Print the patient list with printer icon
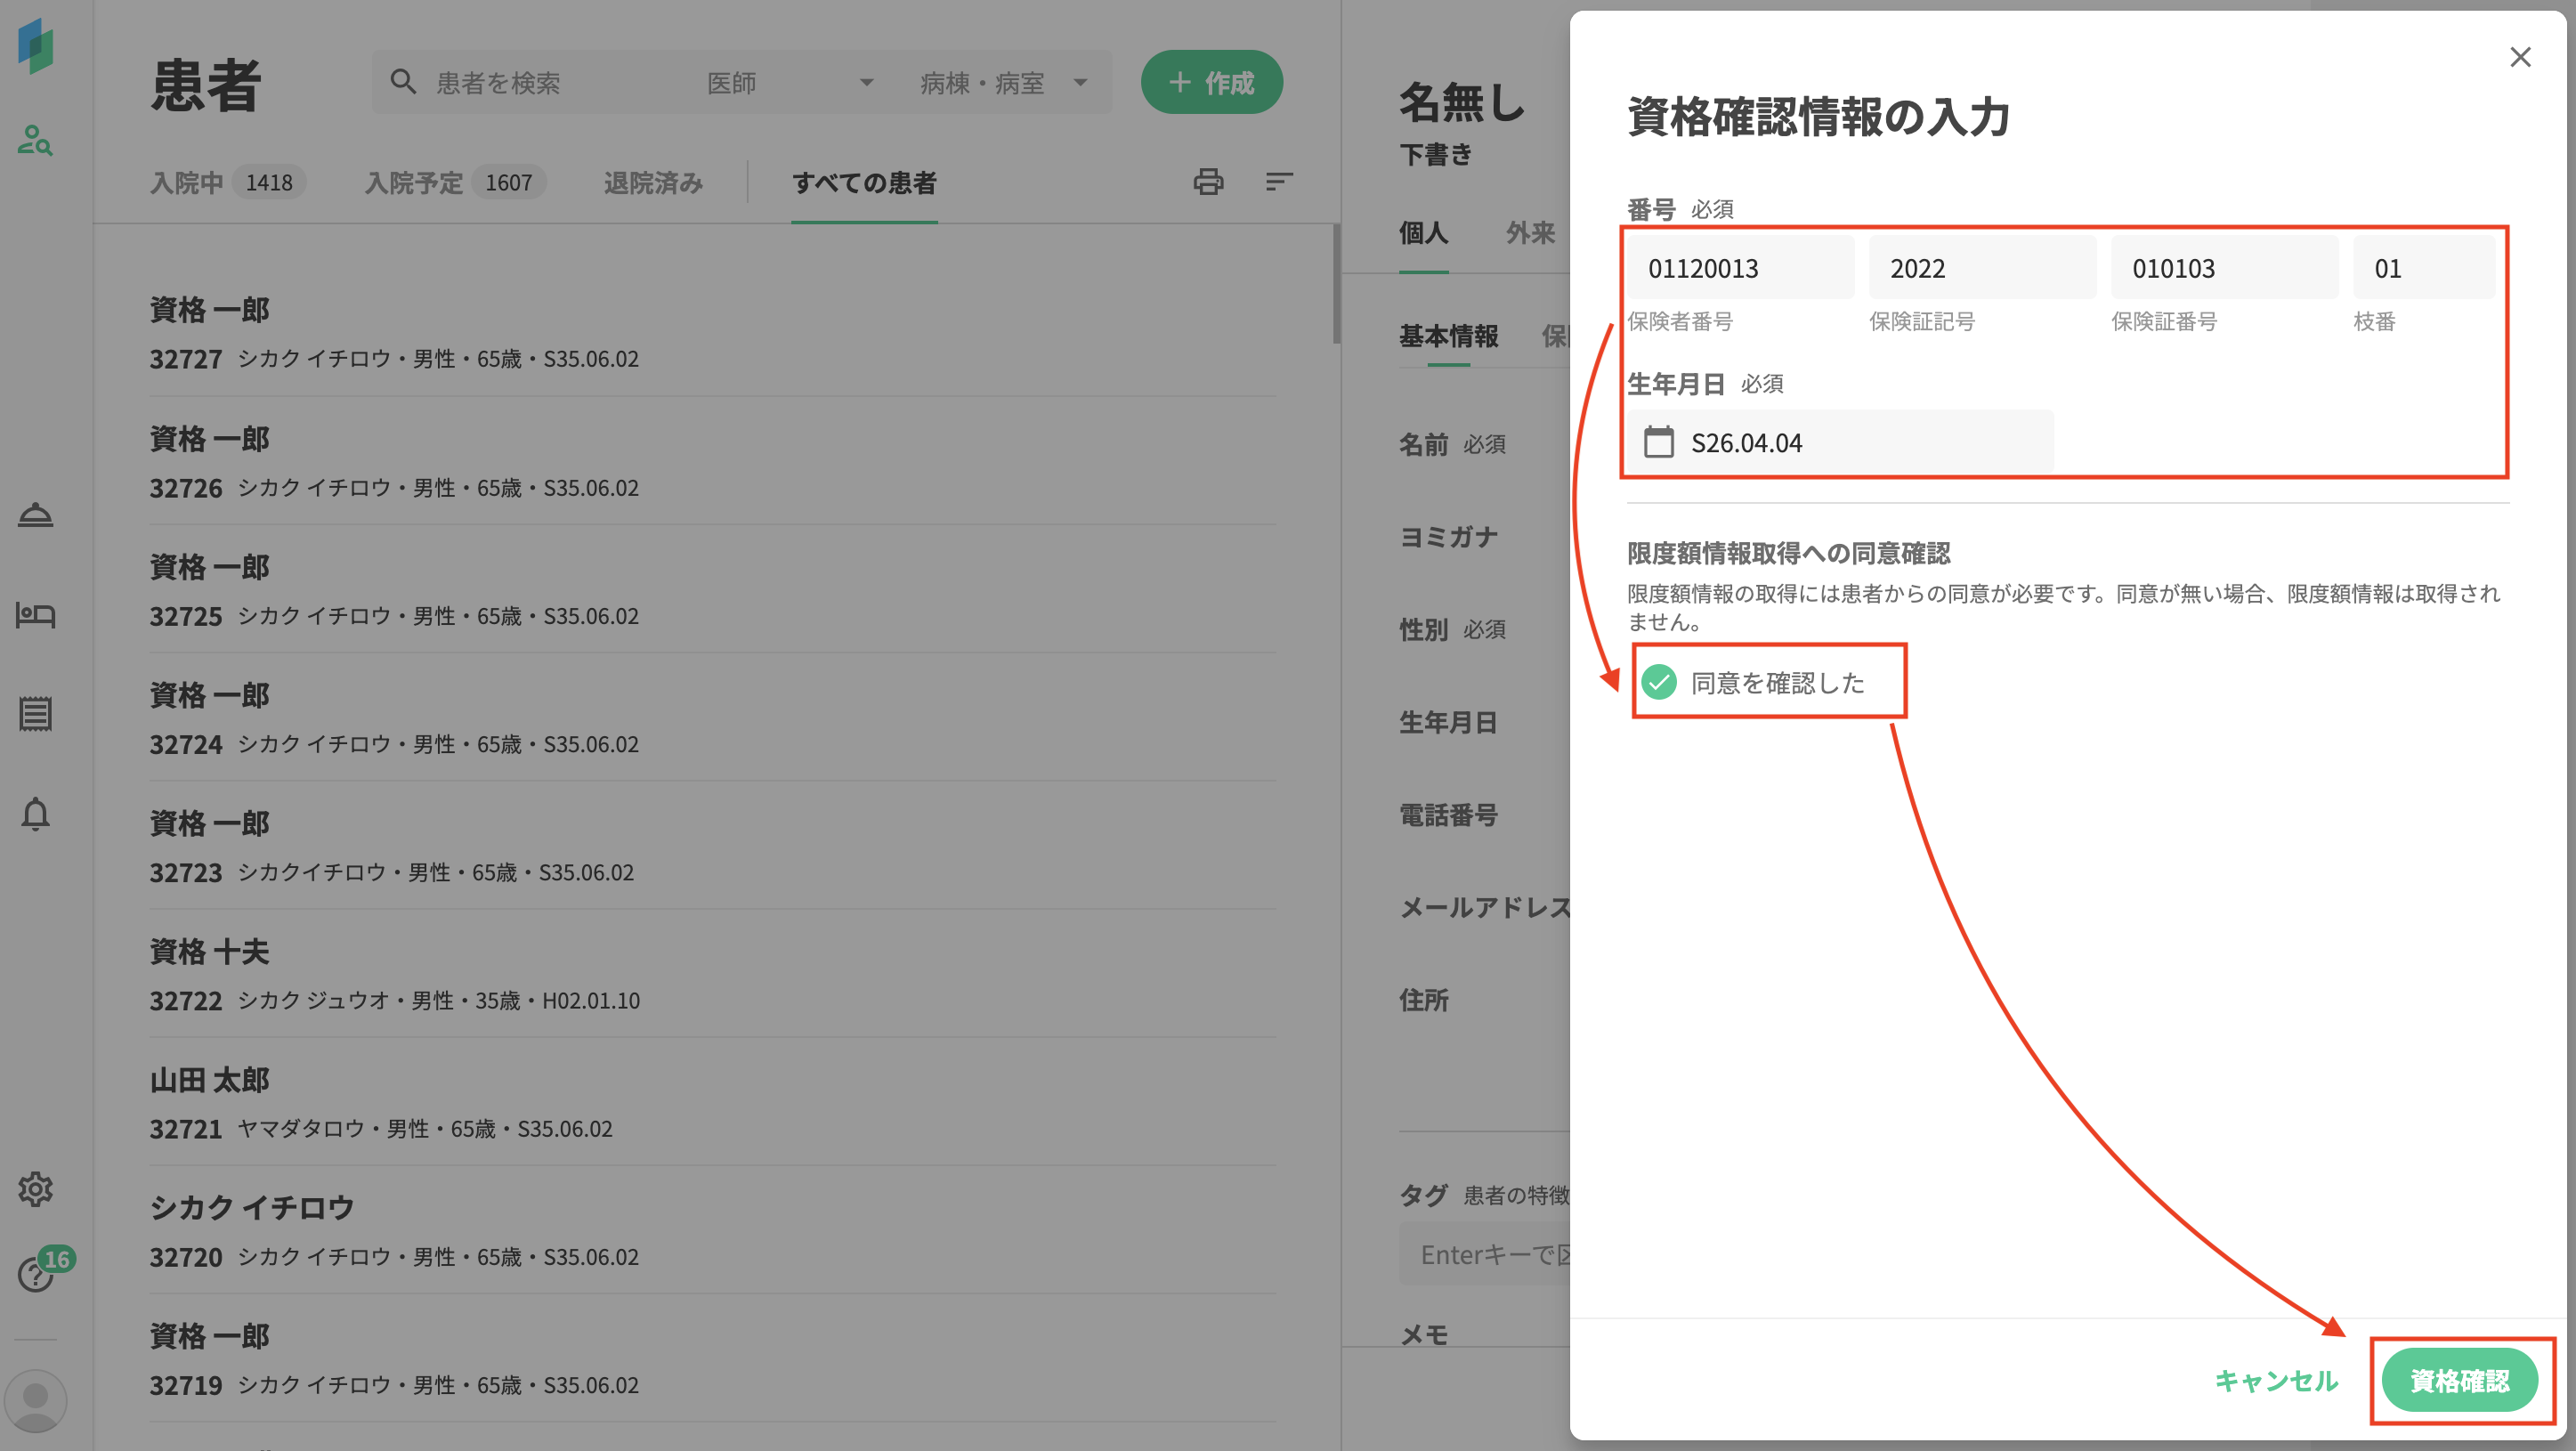The height and width of the screenshot is (1451, 2576). coord(1208,182)
